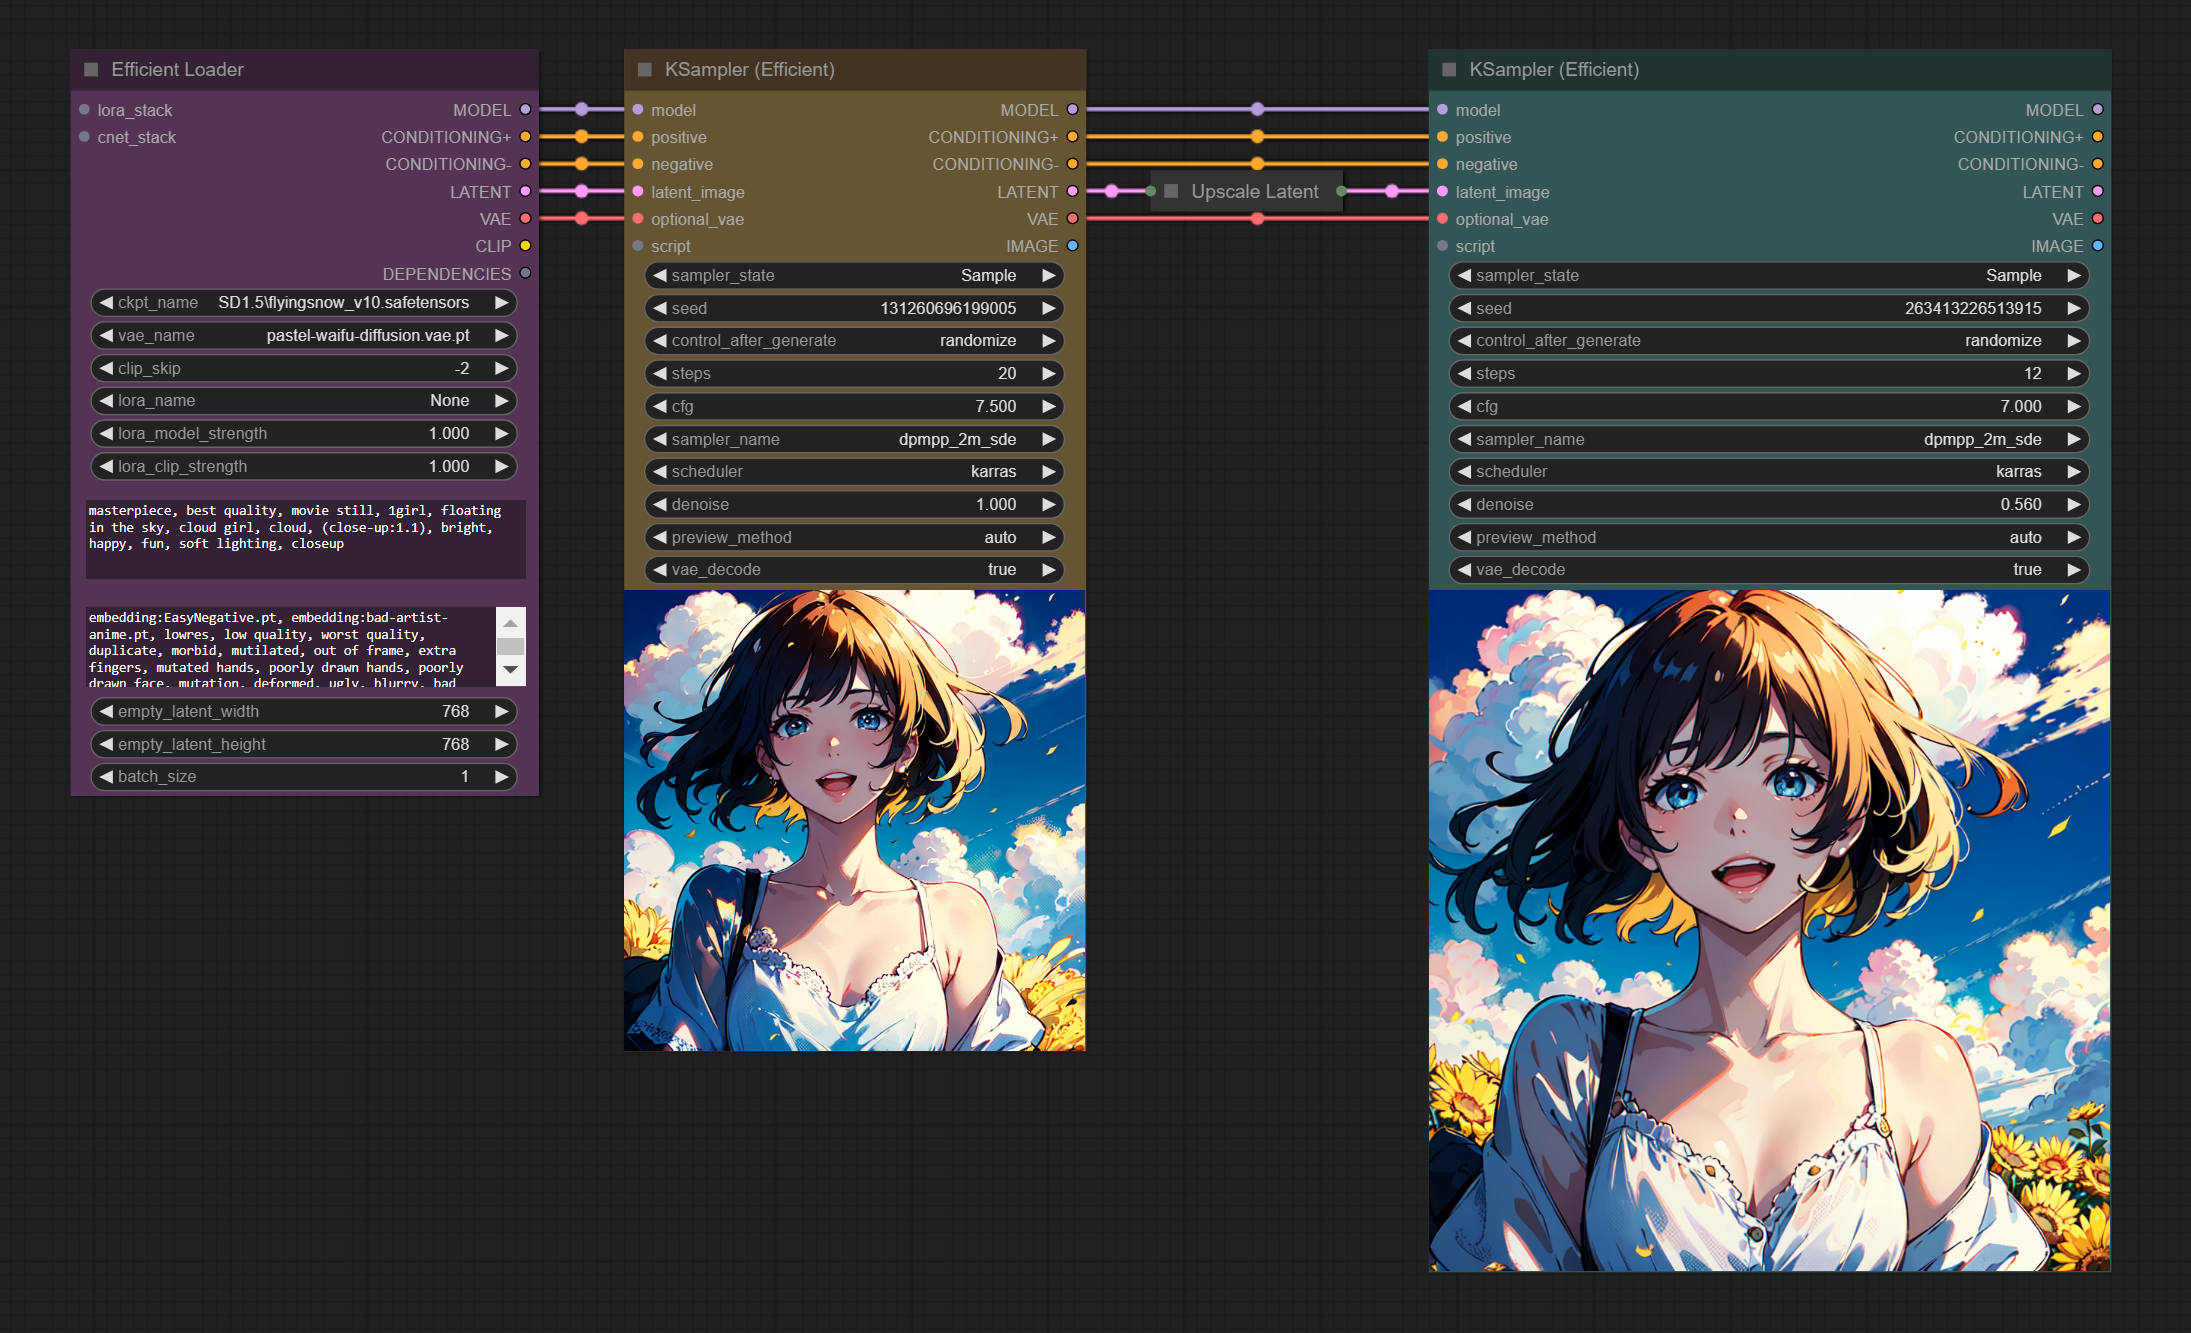The height and width of the screenshot is (1333, 2191).
Task: Open sampler_name dropdown on first KSampler
Action: (x=853, y=439)
